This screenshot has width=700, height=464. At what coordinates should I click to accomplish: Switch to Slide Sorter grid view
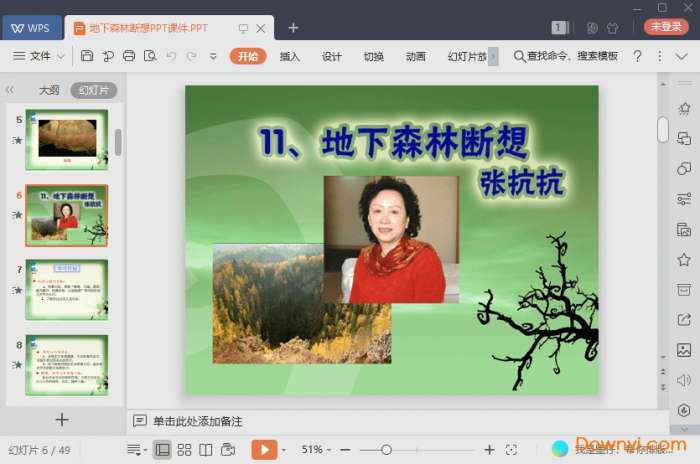click(x=184, y=450)
